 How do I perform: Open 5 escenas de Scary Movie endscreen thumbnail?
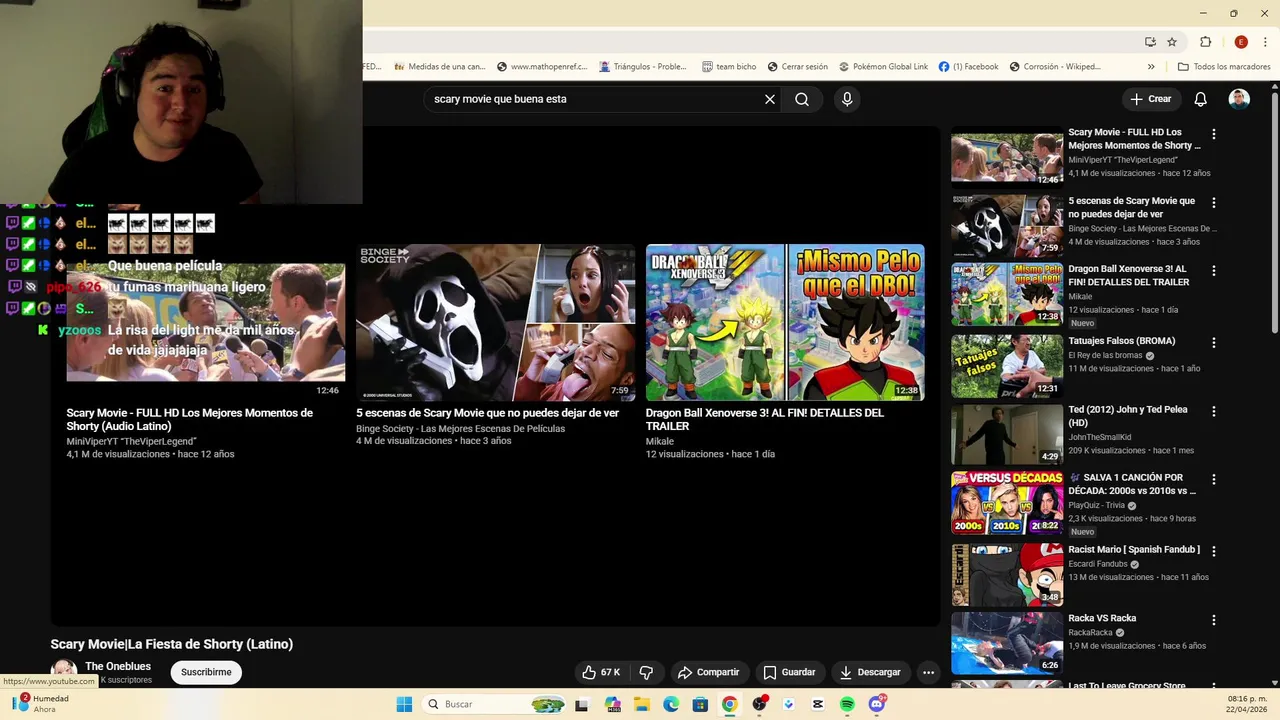point(495,323)
